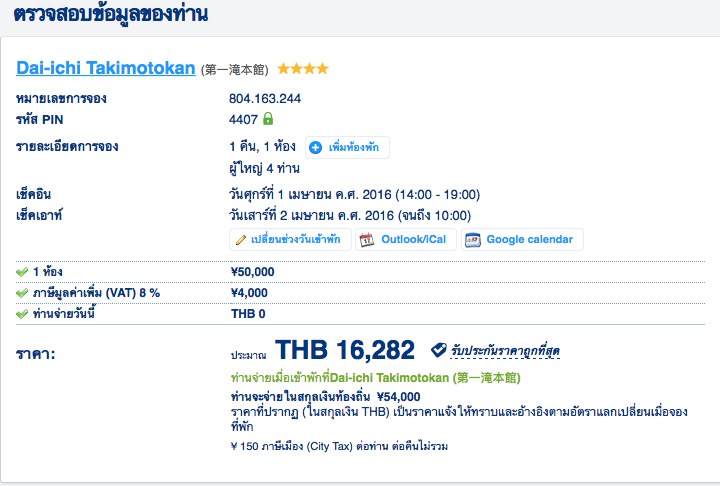Click the THB 16,282 price total
The height and width of the screenshot is (486, 720).
[x=345, y=350]
